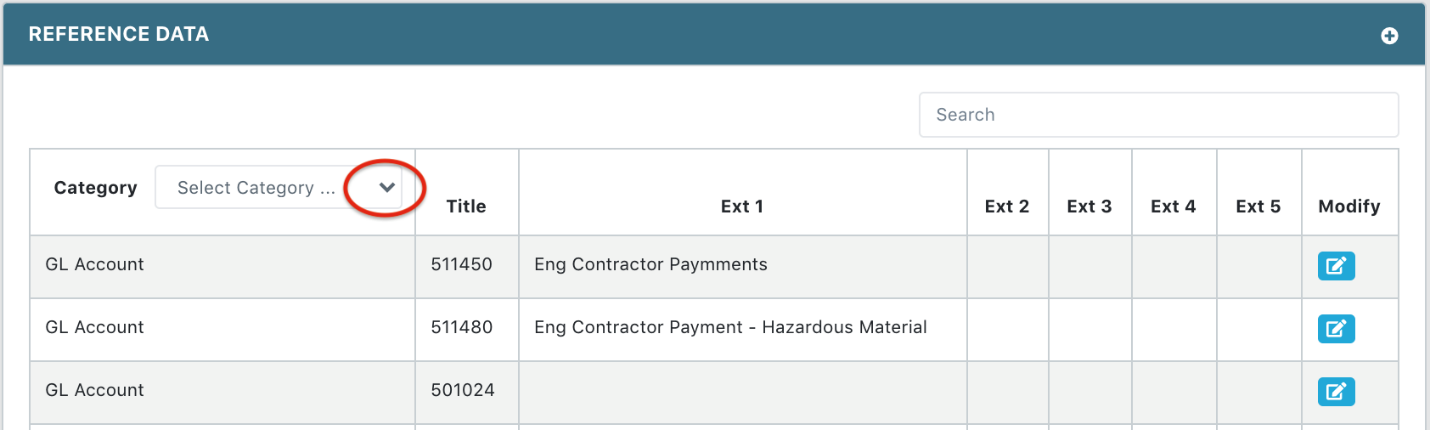Click title value 501024
Viewport: 1430px width, 430px height.
click(x=463, y=390)
